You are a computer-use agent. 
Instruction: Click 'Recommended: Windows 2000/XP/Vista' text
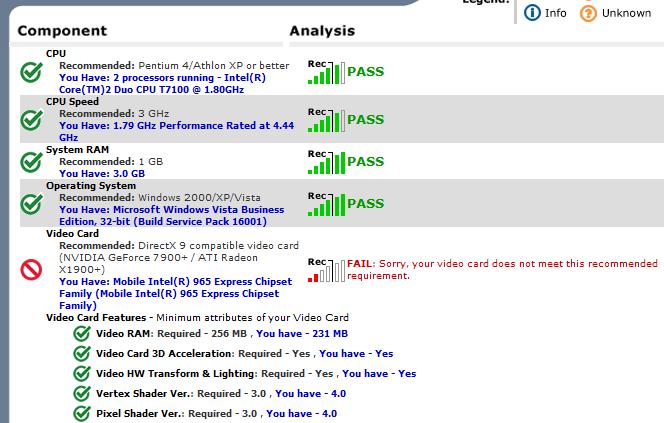(160, 198)
